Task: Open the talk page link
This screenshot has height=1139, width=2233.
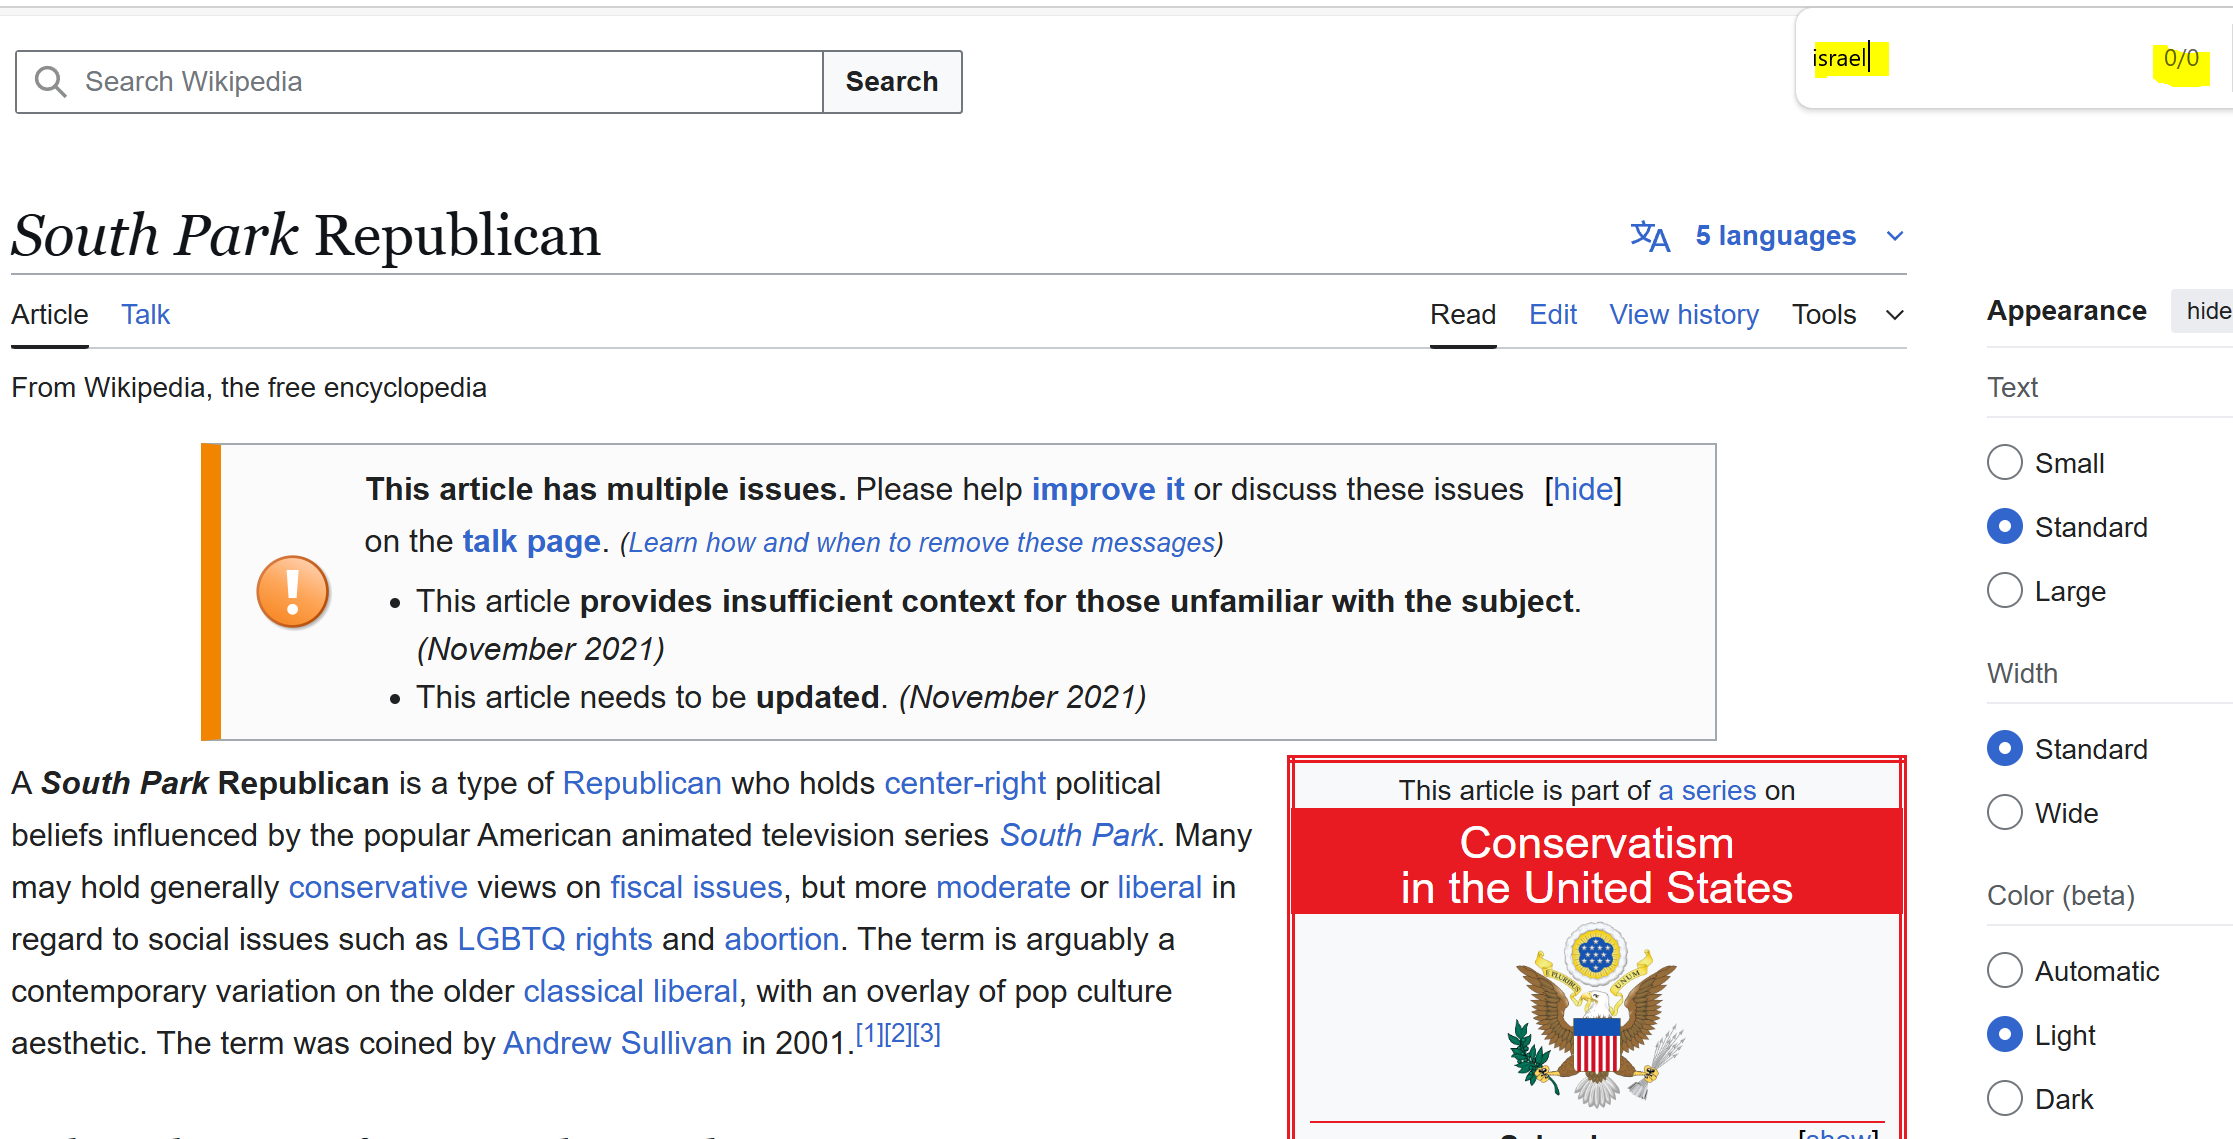Action: pos(532,541)
